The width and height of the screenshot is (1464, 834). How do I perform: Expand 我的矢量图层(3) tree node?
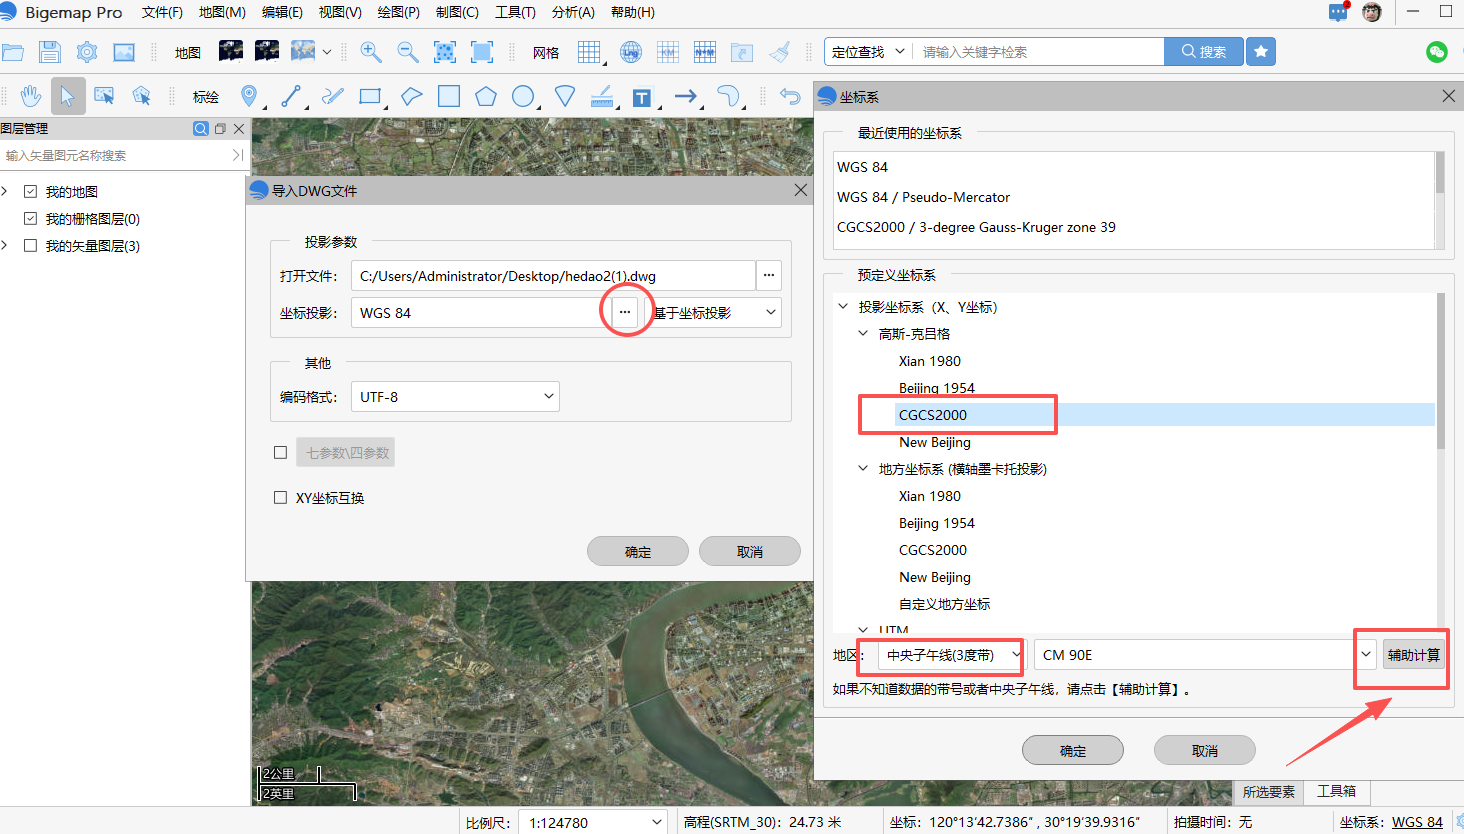tap(5, 245)
